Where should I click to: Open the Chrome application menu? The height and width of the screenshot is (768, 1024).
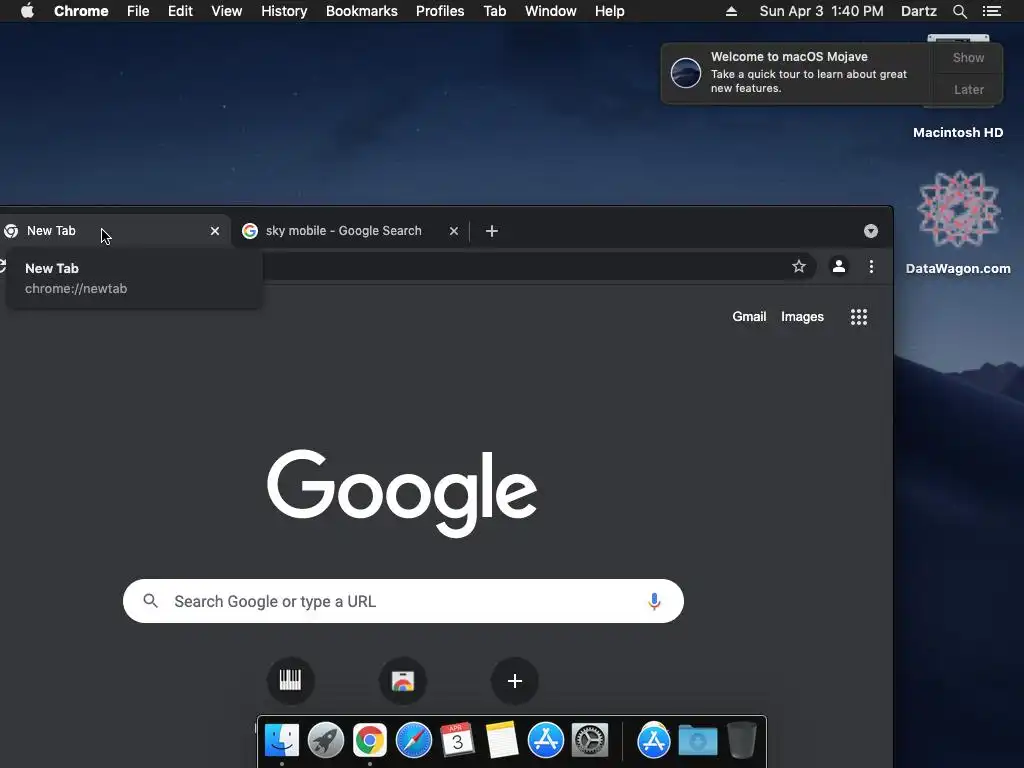[81, 11]
